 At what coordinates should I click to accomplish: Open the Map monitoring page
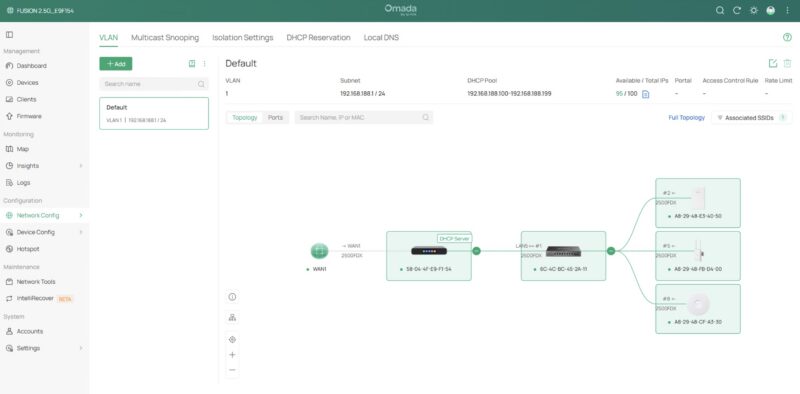(x=22, y=149)
